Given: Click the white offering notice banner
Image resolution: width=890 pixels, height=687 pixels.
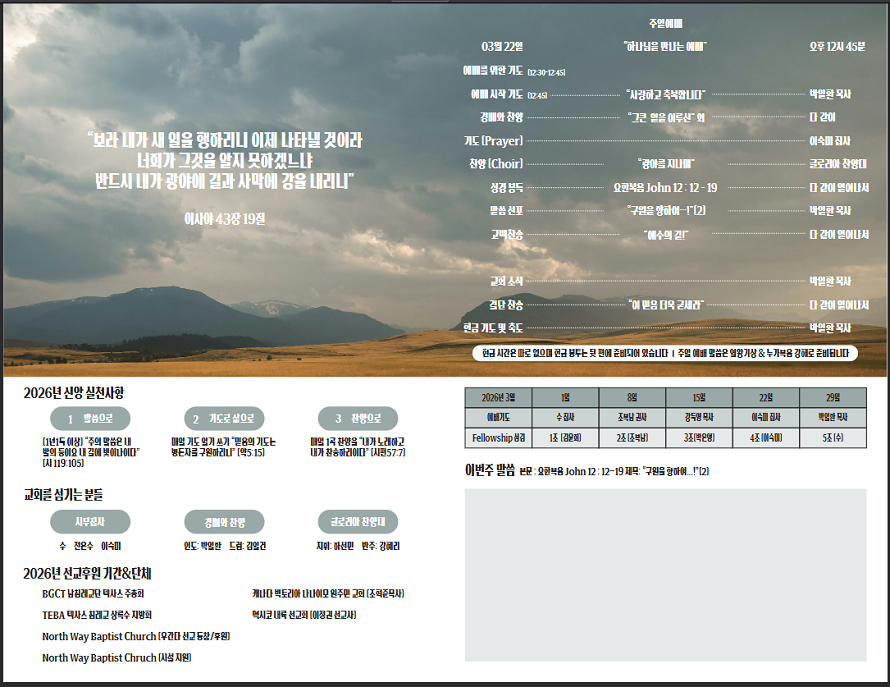Looking at the screenshot, I should (x=665, y=353).
